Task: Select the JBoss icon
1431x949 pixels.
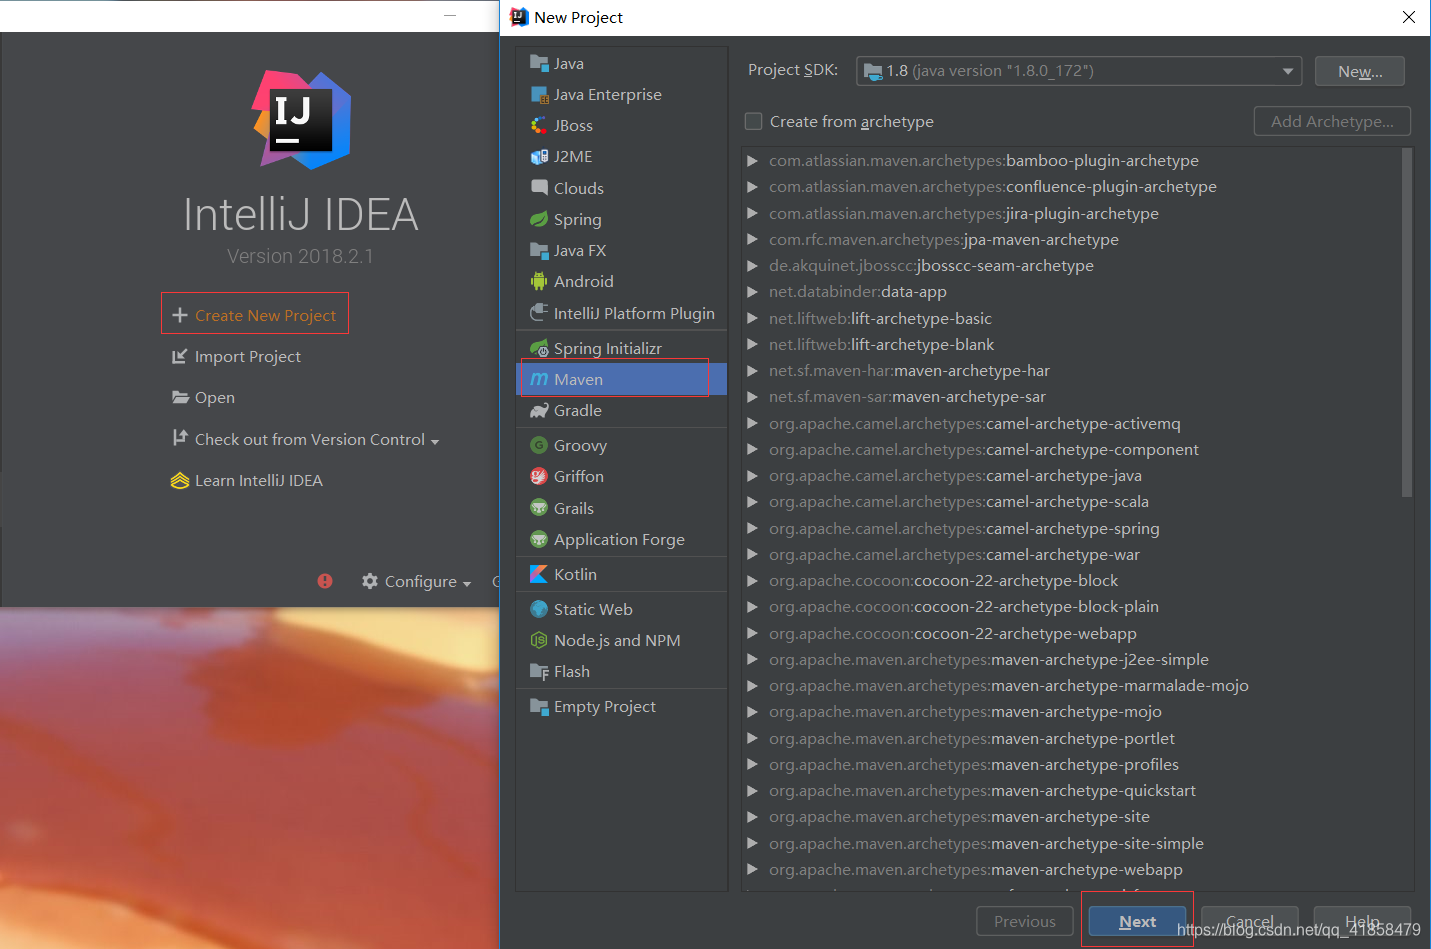Action: coord(539,125)
